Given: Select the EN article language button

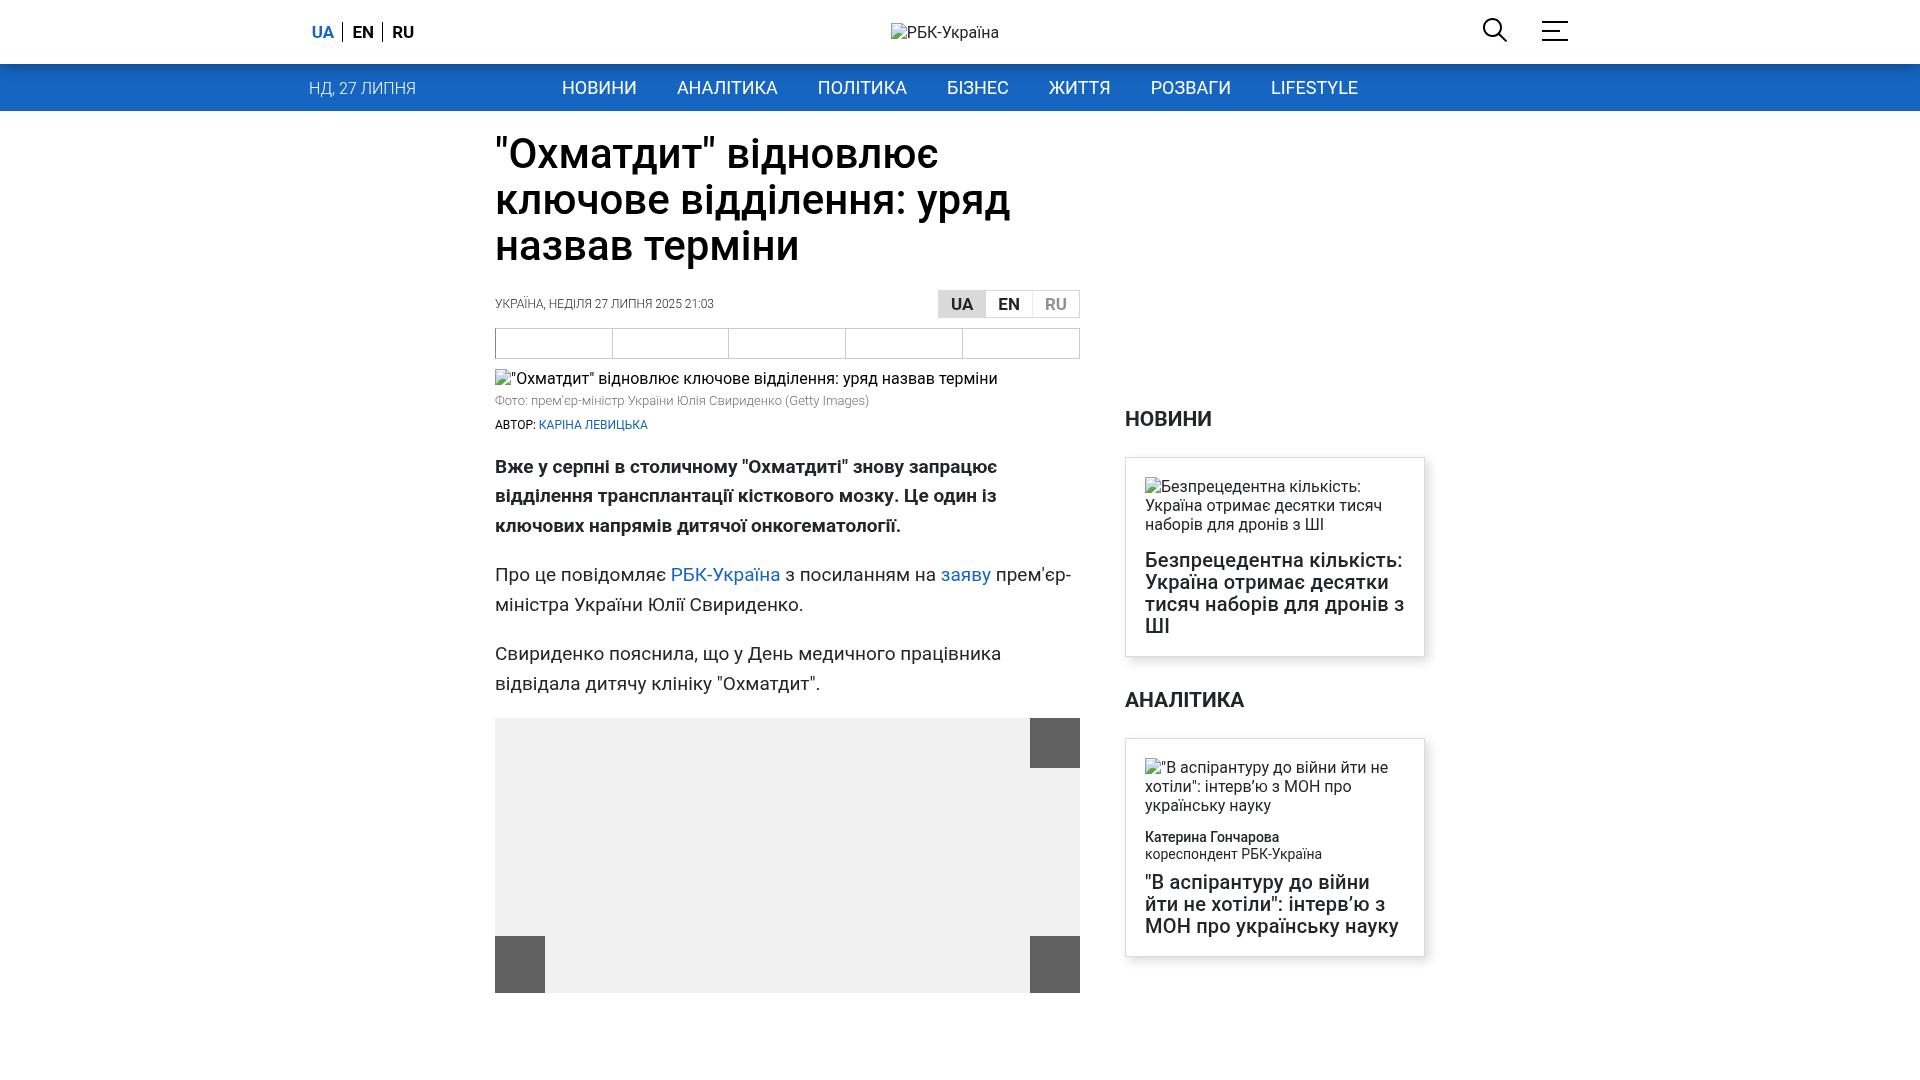Looking at the screenshot, I should point(1008,304).
